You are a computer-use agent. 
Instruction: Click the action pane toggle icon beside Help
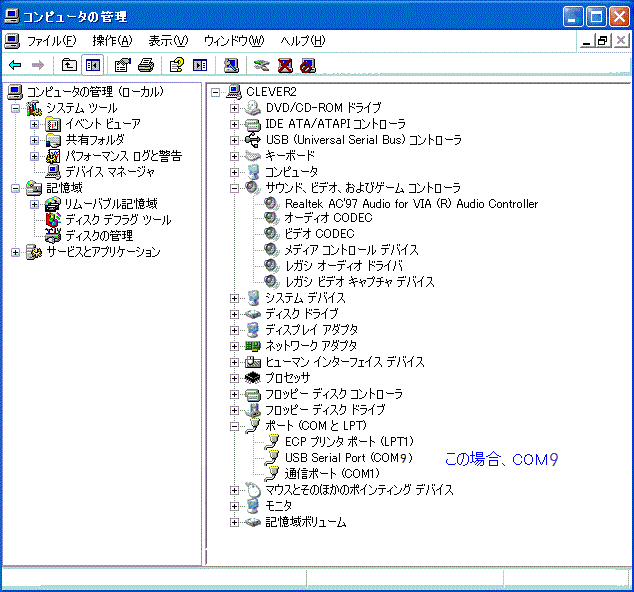click(x=200, y=65)
